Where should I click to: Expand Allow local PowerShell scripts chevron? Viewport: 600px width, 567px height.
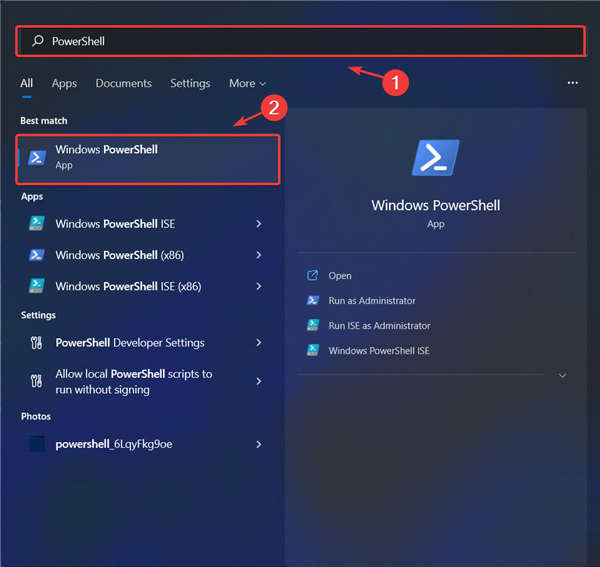click(259, 381)
